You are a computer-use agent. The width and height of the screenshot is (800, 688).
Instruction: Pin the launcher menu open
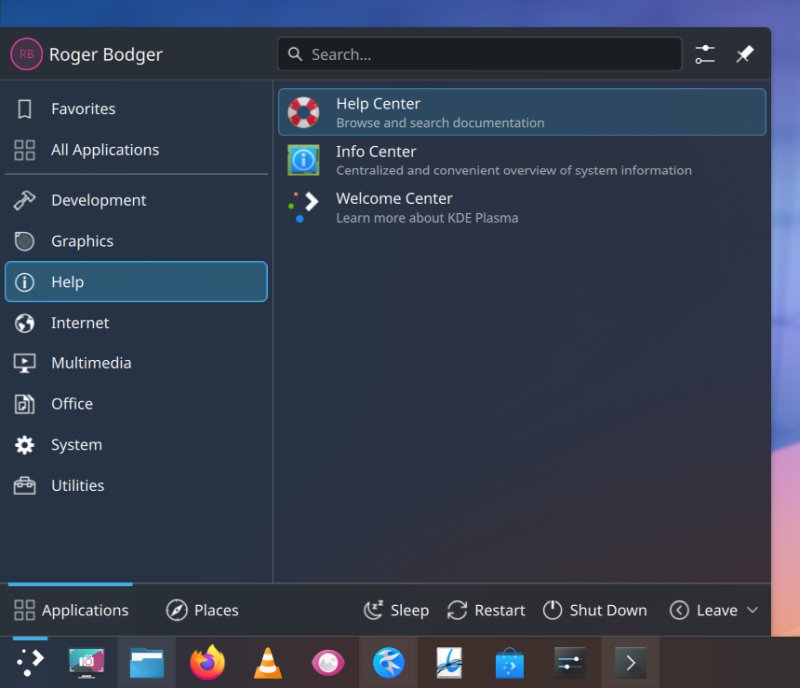[x=744, y=54]
